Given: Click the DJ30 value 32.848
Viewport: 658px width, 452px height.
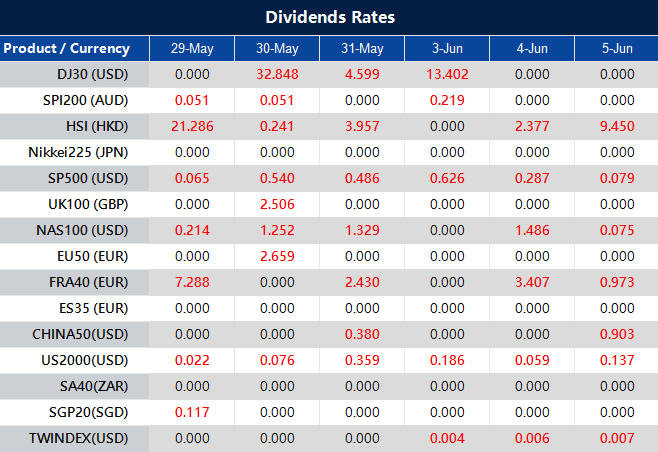Looking at the screenshot, I should 276,74.
